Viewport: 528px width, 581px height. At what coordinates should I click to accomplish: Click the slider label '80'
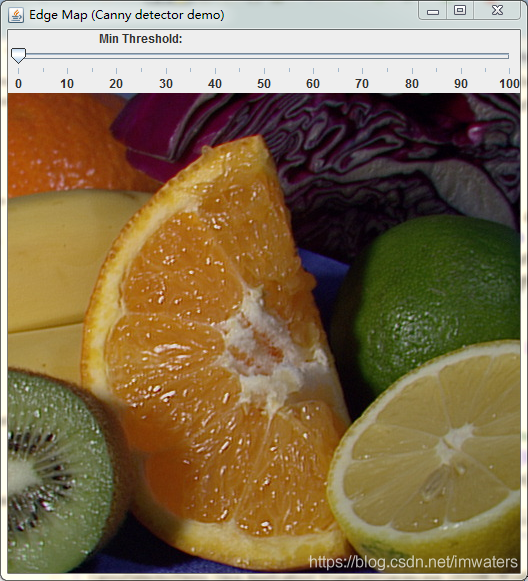coord(412,84)
